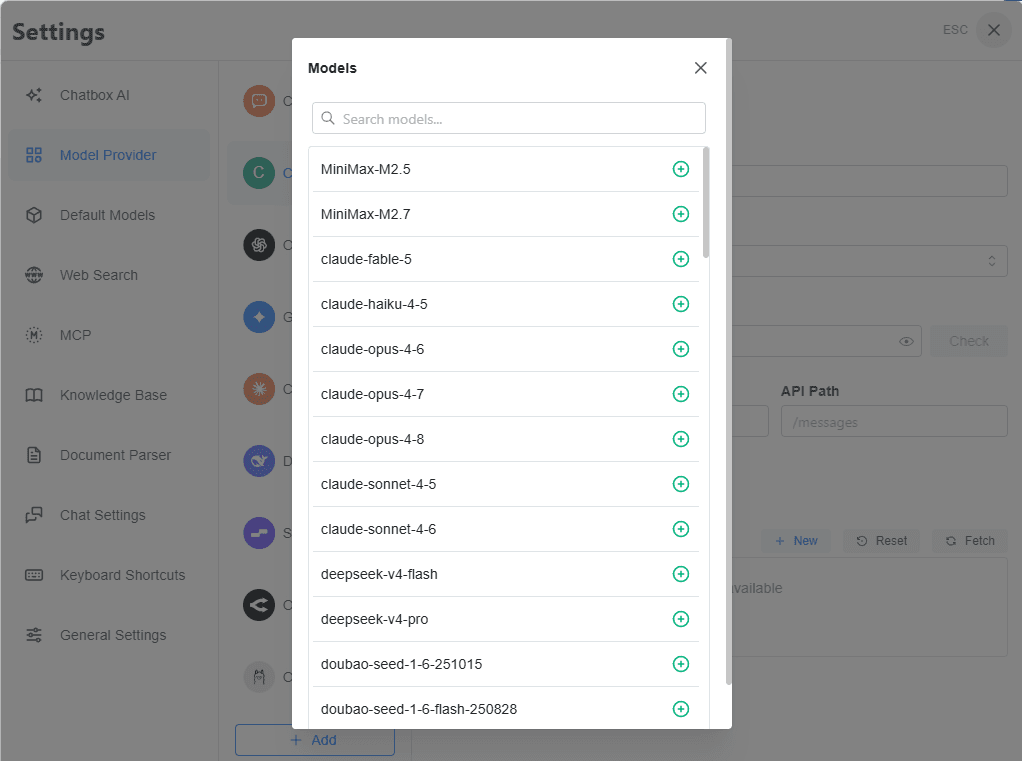Add claude-haiku-4-5 using the plus icon
This screenshot has width=1022, height=761.
coord(680,304)
